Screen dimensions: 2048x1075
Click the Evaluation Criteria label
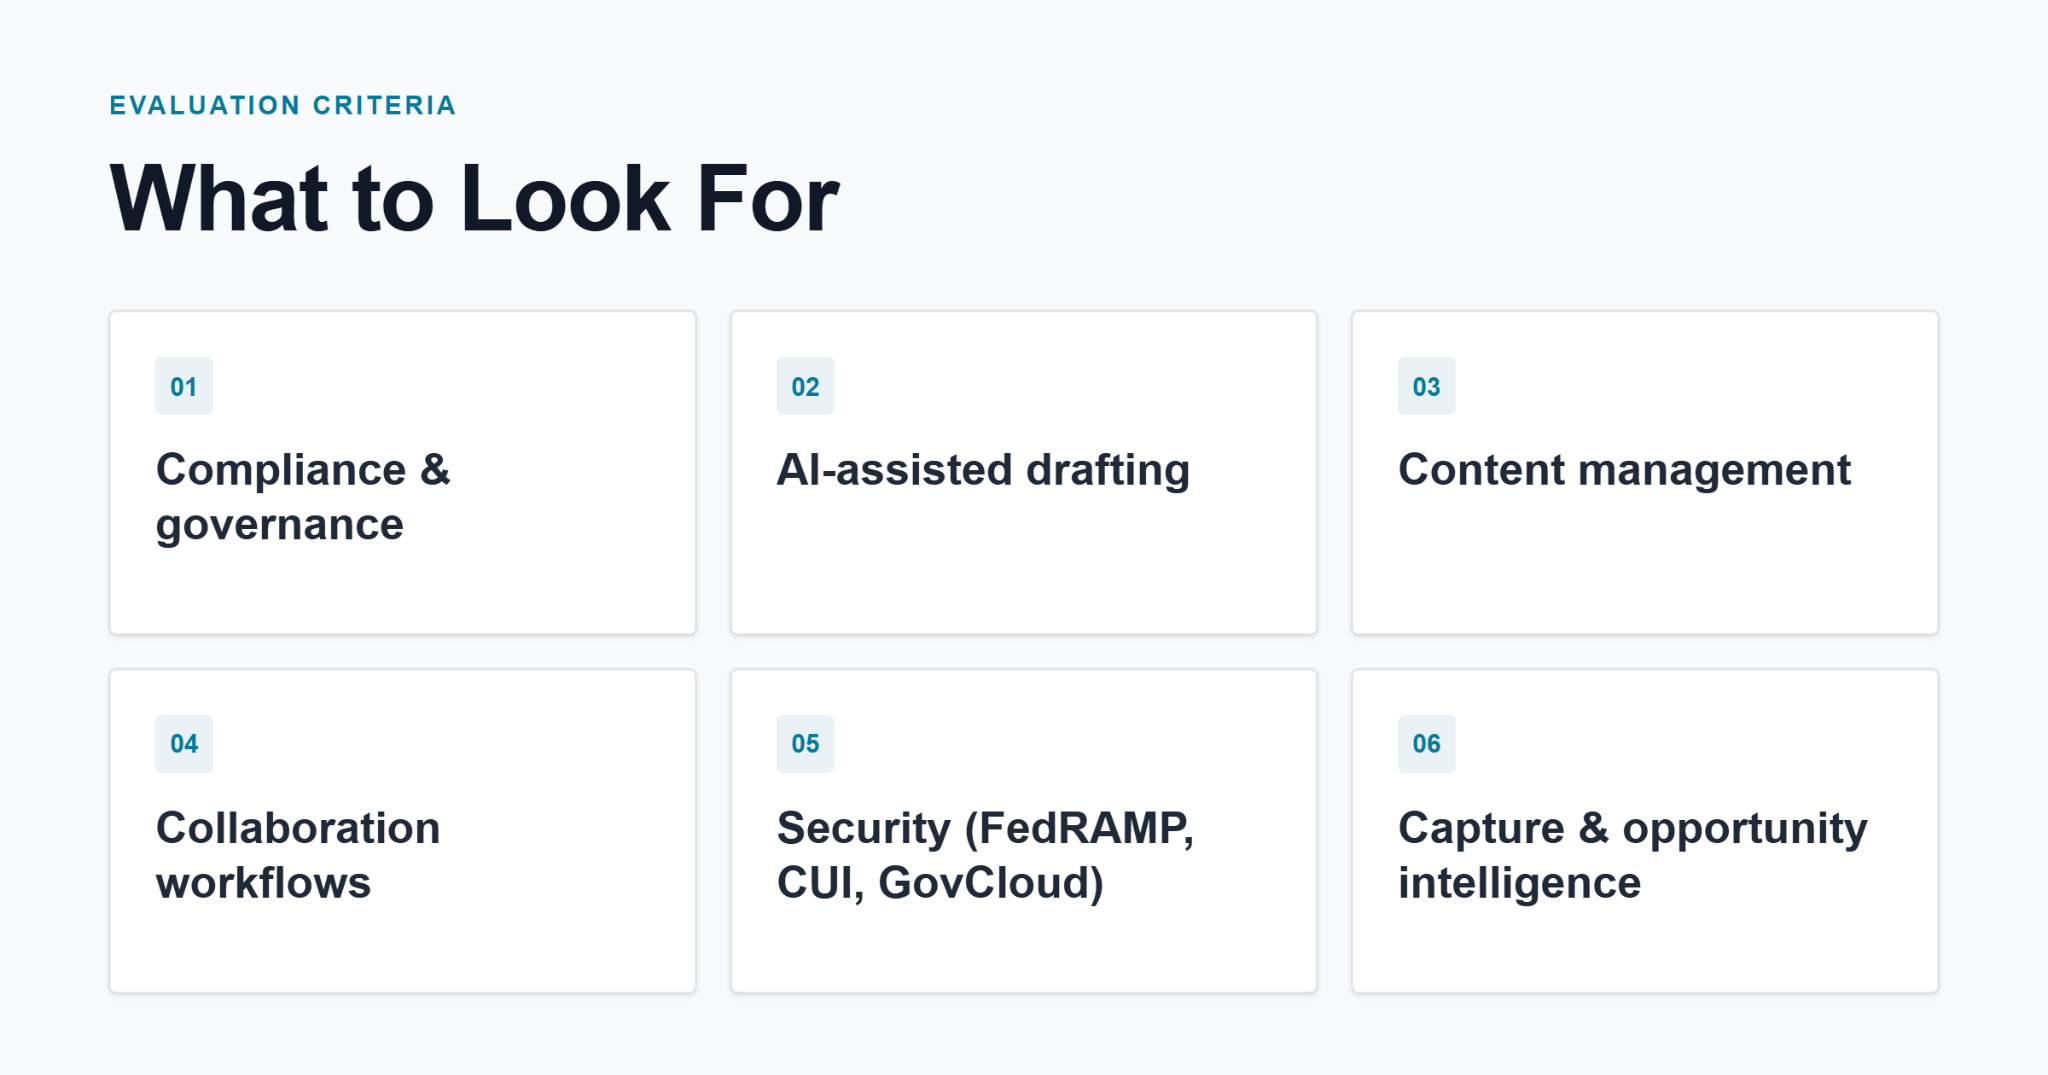pyautogui.click(x=283, y=105)
